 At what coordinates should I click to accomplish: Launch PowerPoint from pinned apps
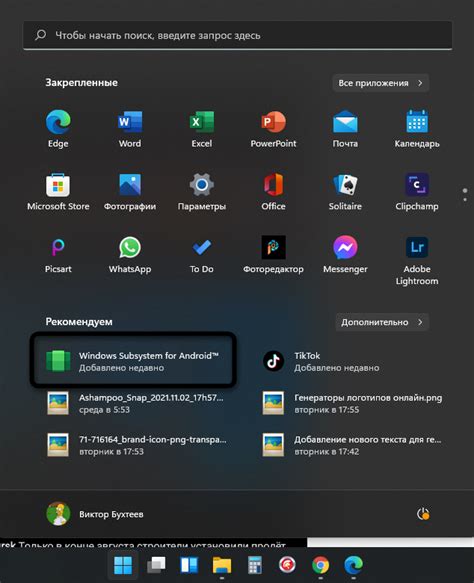pos(273,128)
